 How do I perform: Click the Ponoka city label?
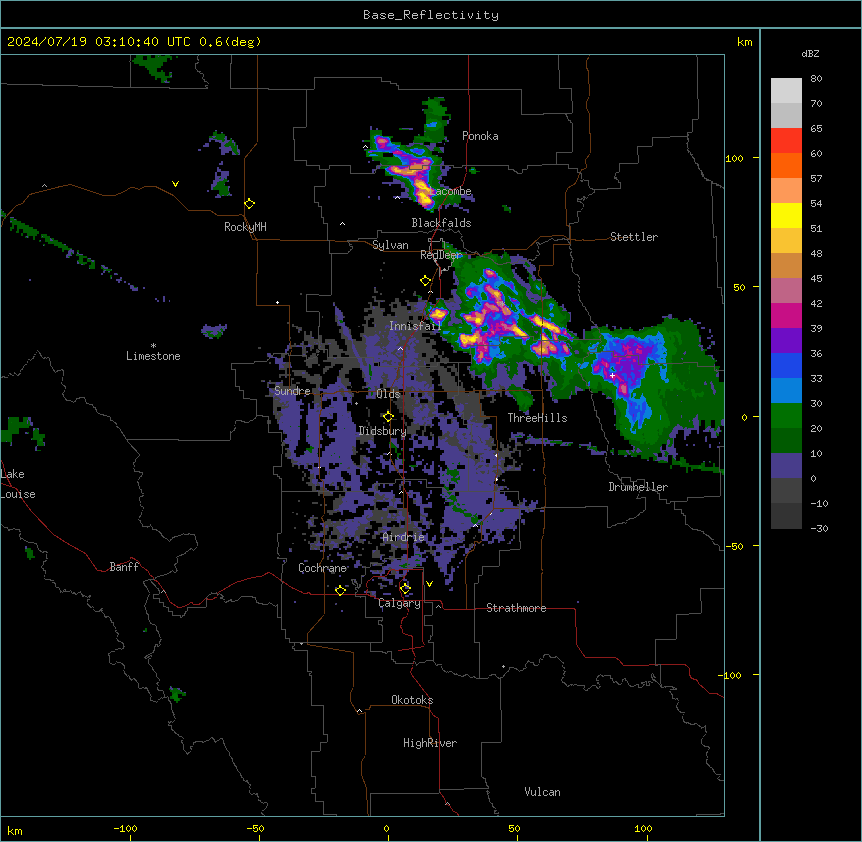[480, 136]
